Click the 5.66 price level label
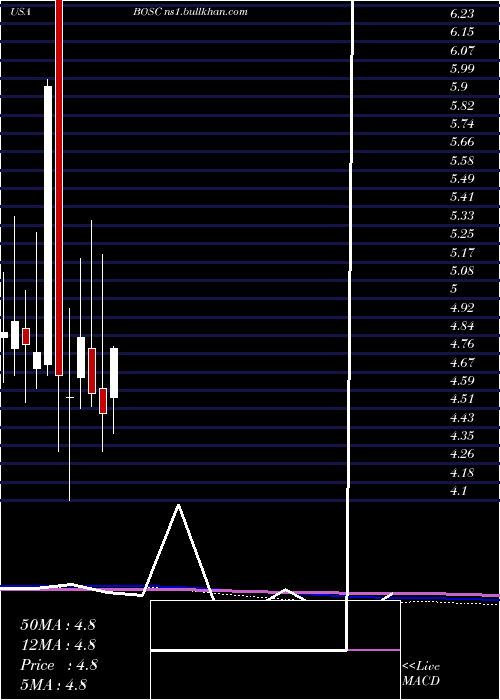This screenshot has height=700, width=500. pyautogui.click(x=462, y=142)
